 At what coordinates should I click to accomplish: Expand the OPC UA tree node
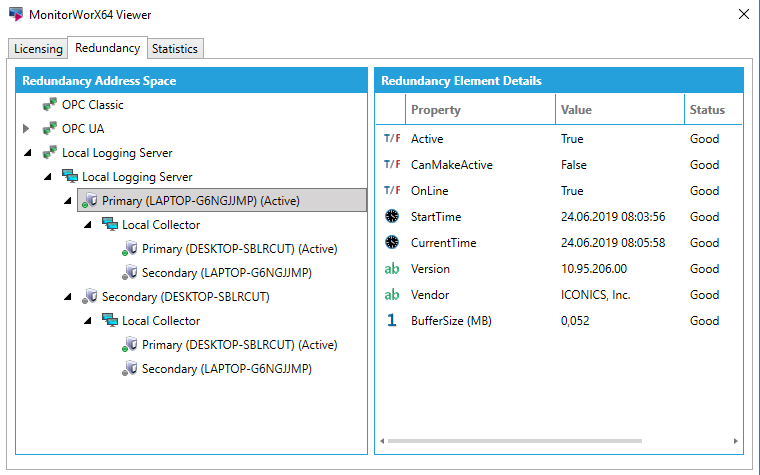click(x=26, y=128)
